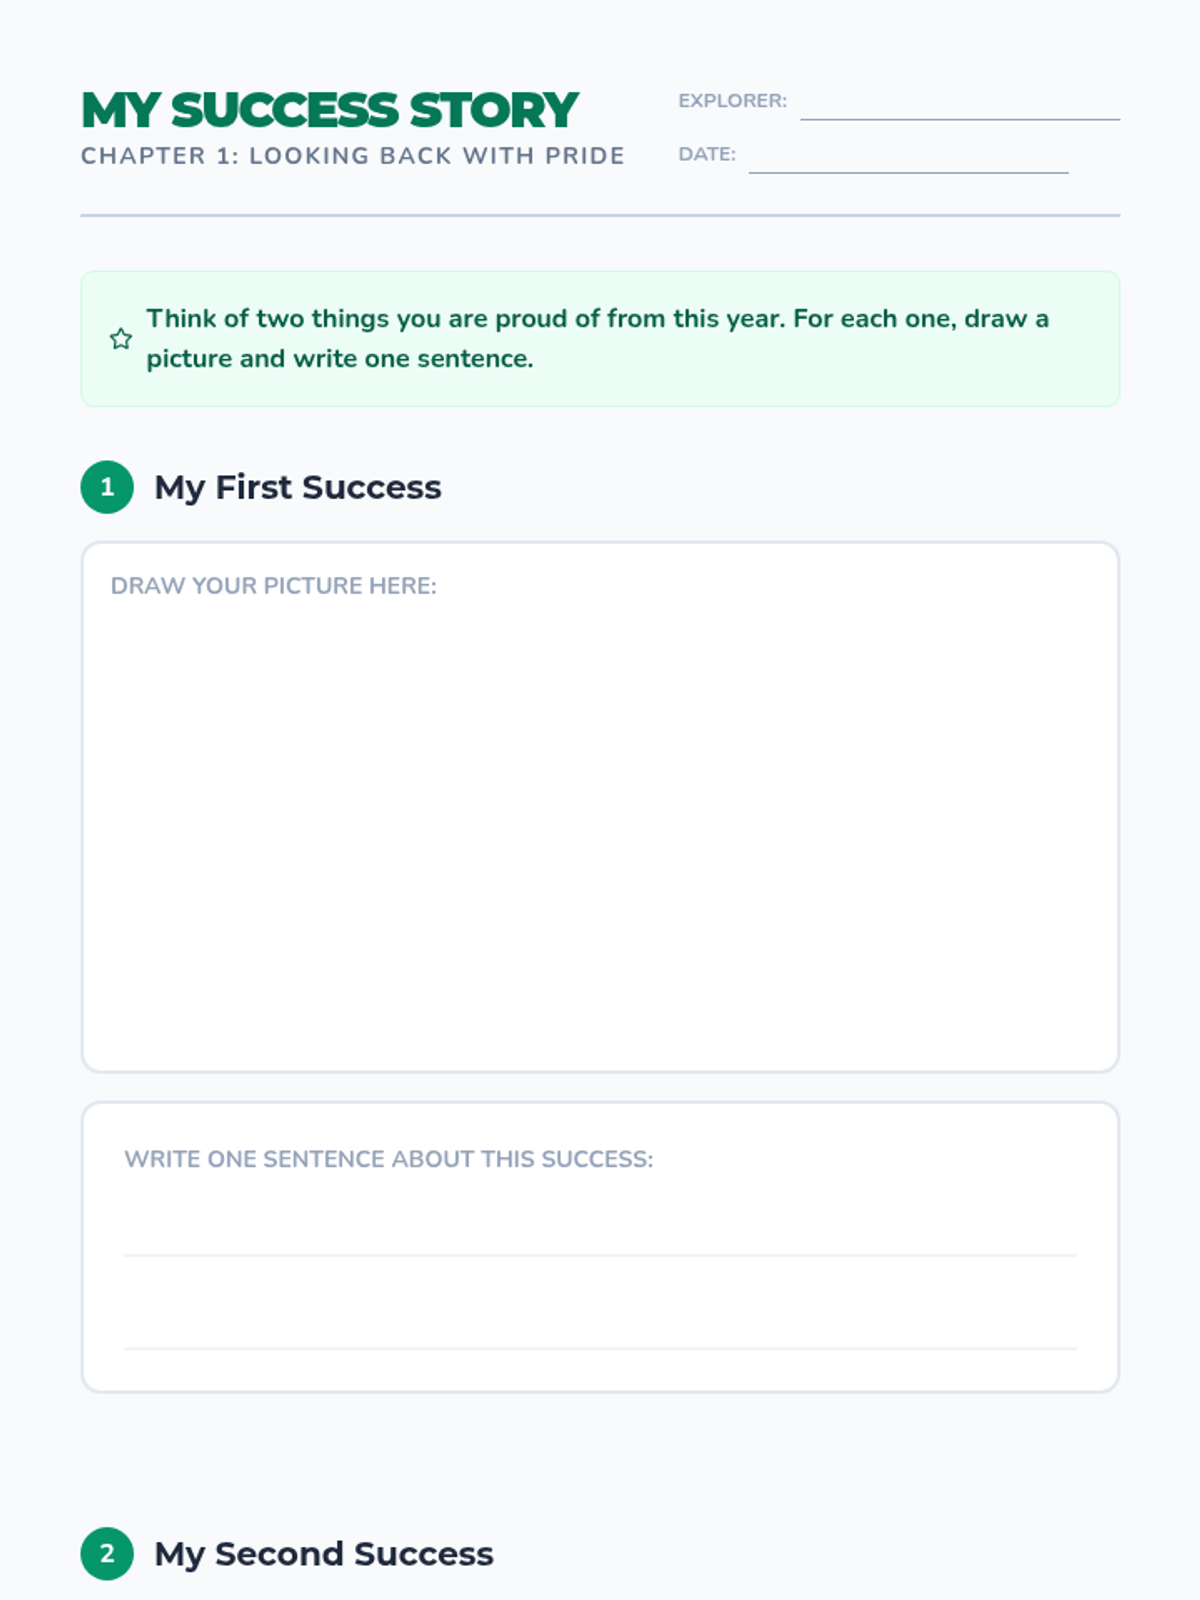Click 'Write one sentence about this success' label
This screenshot has width=1200, height=1600.
coord(388,1159)
